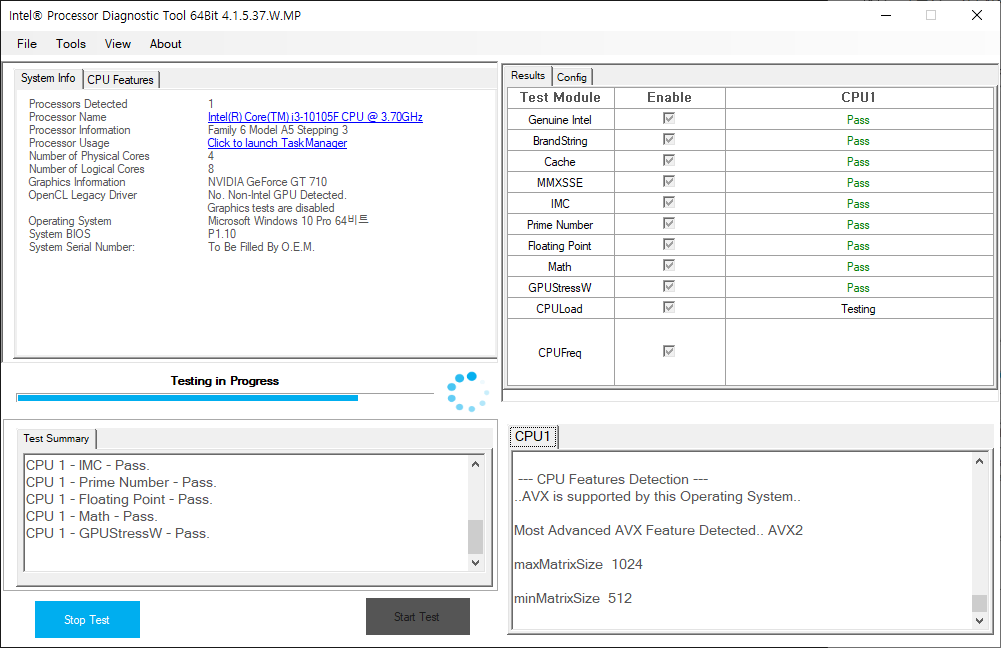The image size is (1001, 648).
Task: Click the 'minMatrixSize 512' output line
Action: pyautogui.click(x=573, y=598)
